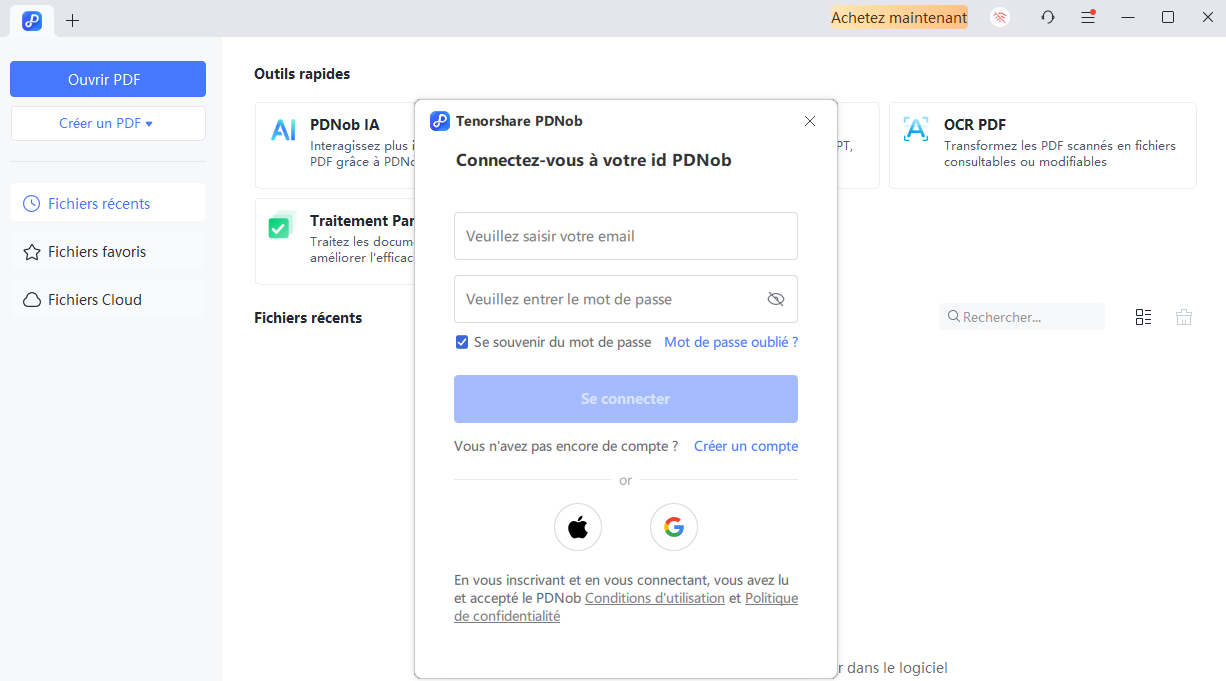Switch recent files to list view
This screenshot has height=681, width=1226.
(x=1143, y=316)
